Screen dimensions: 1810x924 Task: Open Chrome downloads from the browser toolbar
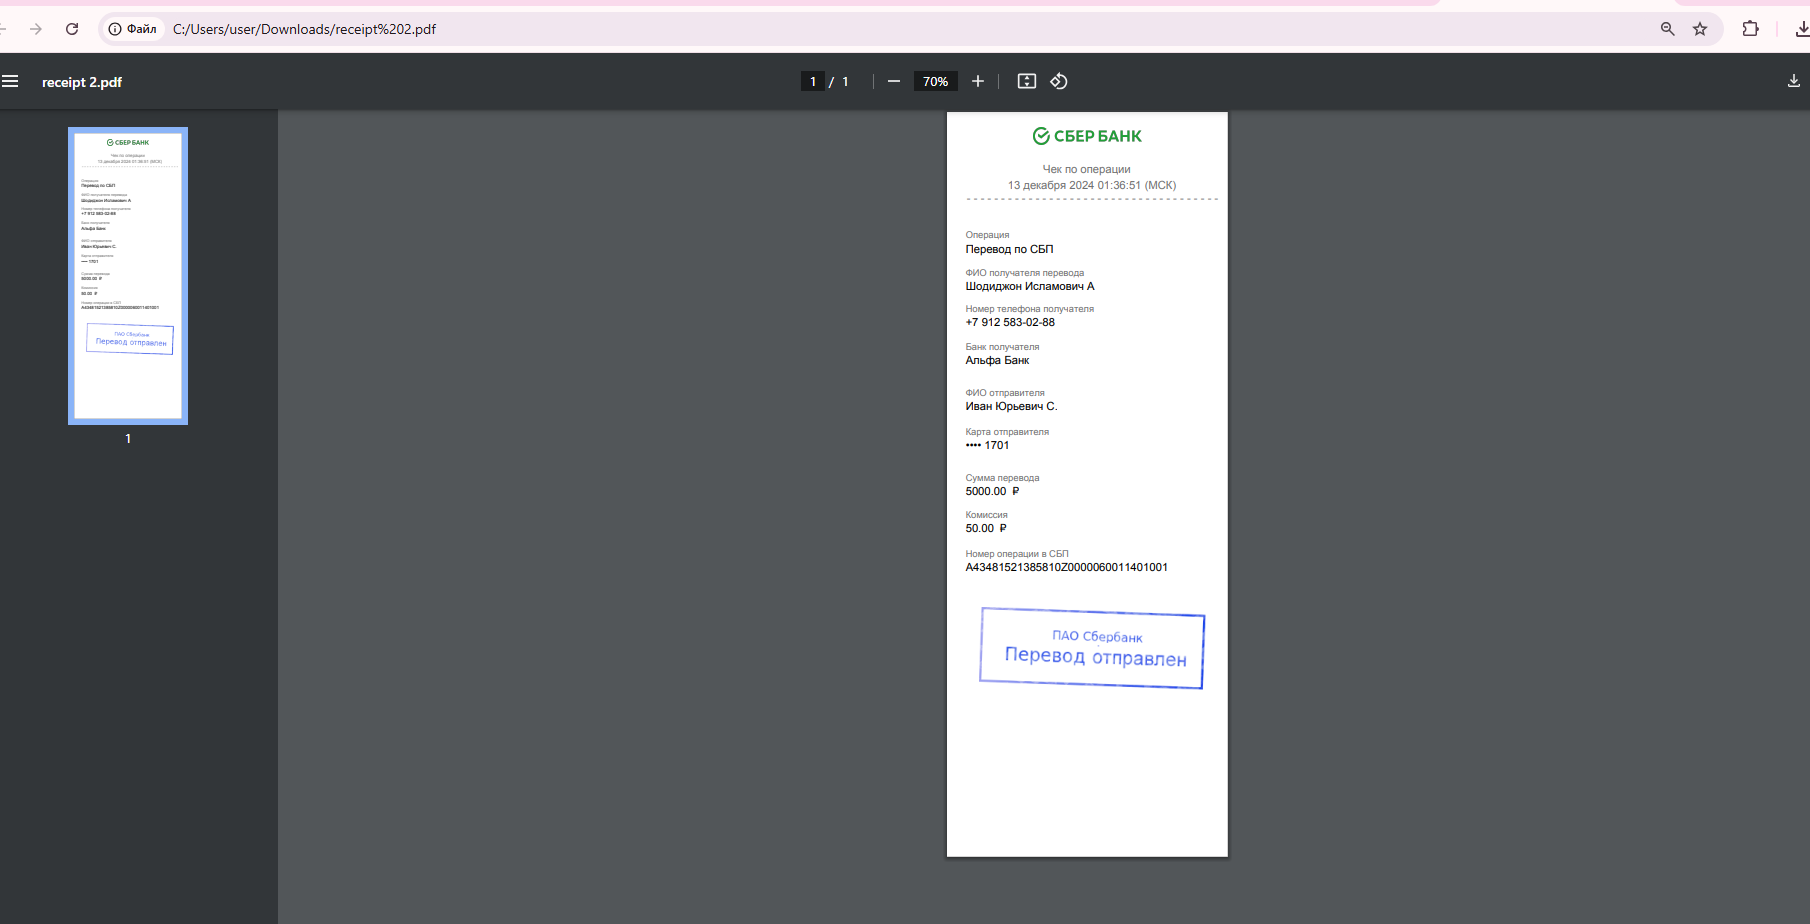pyautogui.click(x=1802, y=29)
